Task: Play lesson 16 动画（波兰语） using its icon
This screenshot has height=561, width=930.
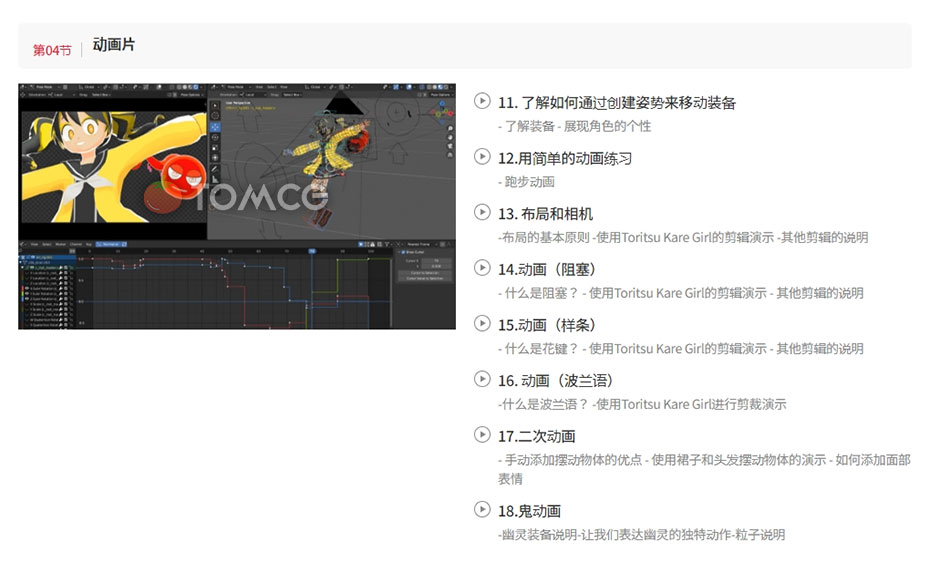Action: (482, 379)
